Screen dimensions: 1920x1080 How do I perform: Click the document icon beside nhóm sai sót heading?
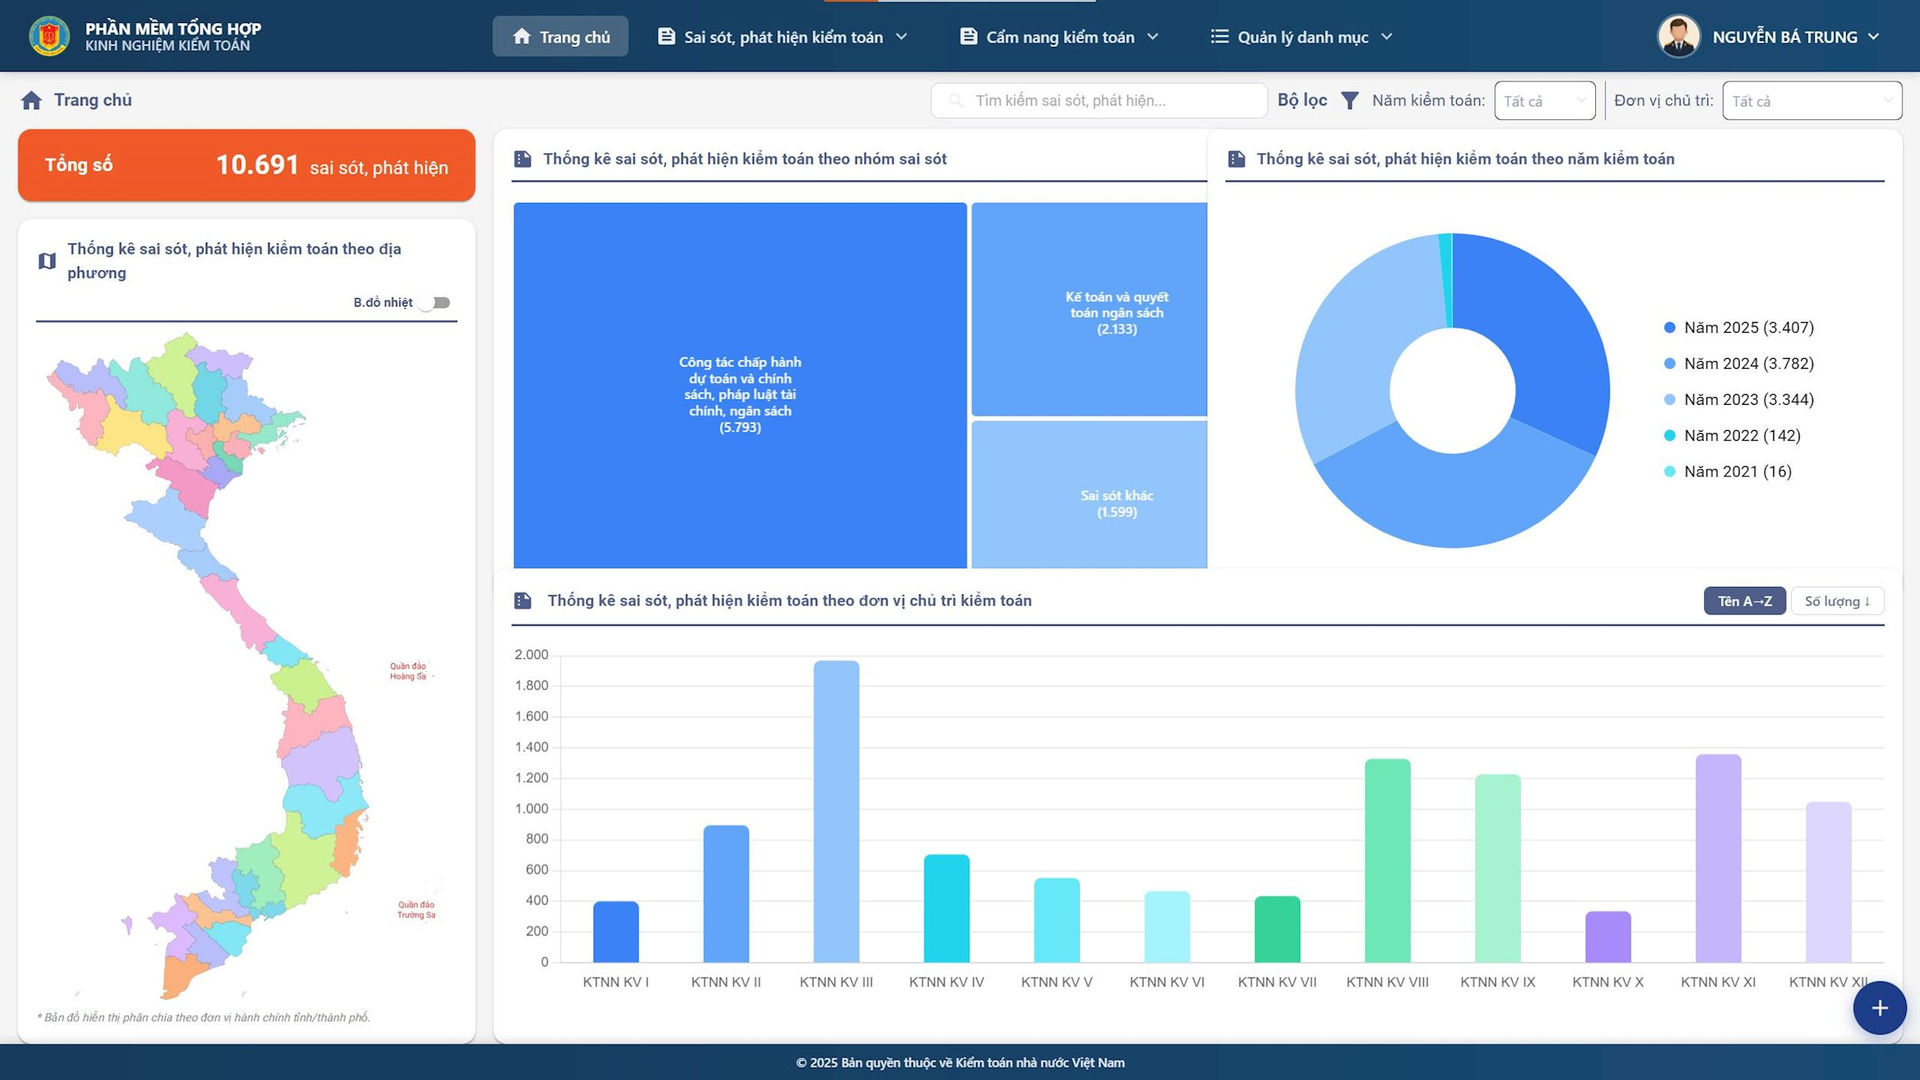tap(522, 159)
